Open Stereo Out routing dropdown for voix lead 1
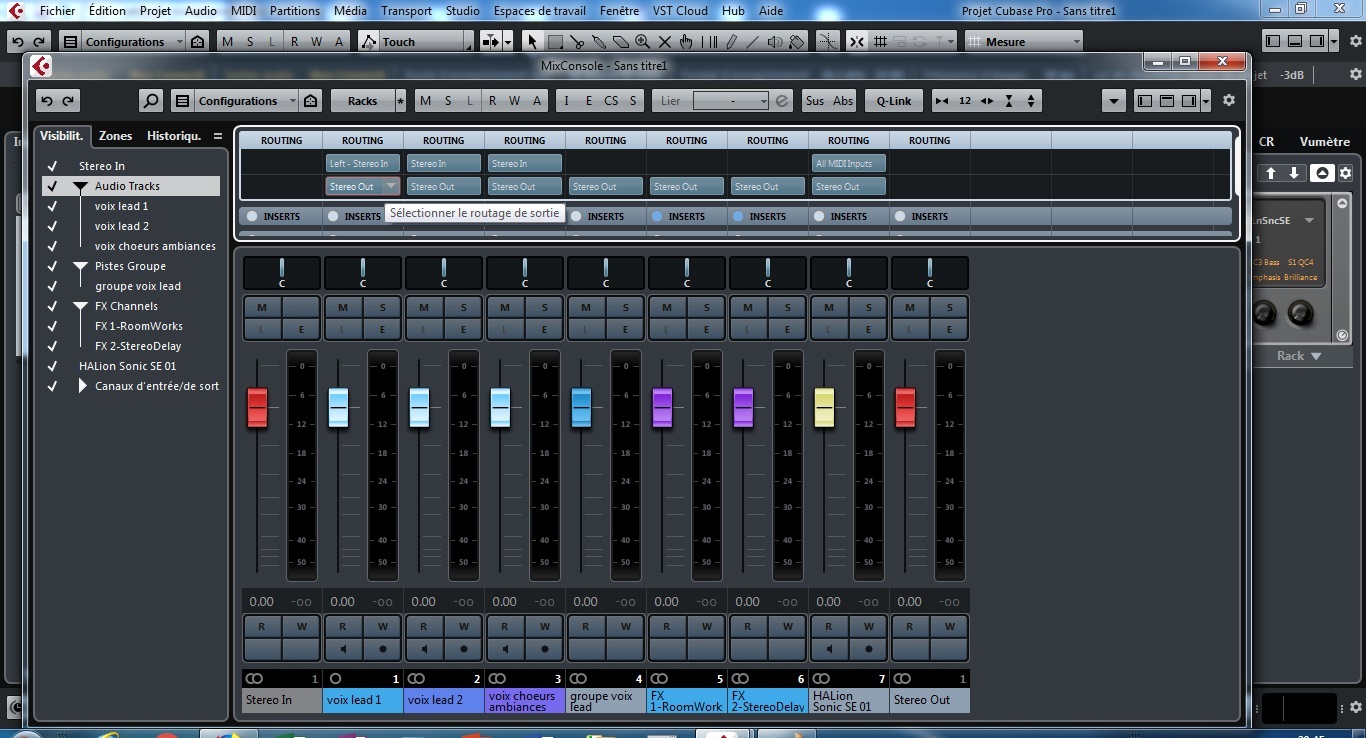The width and height of the screenshot is (1366, 738). tap(363, 187)
